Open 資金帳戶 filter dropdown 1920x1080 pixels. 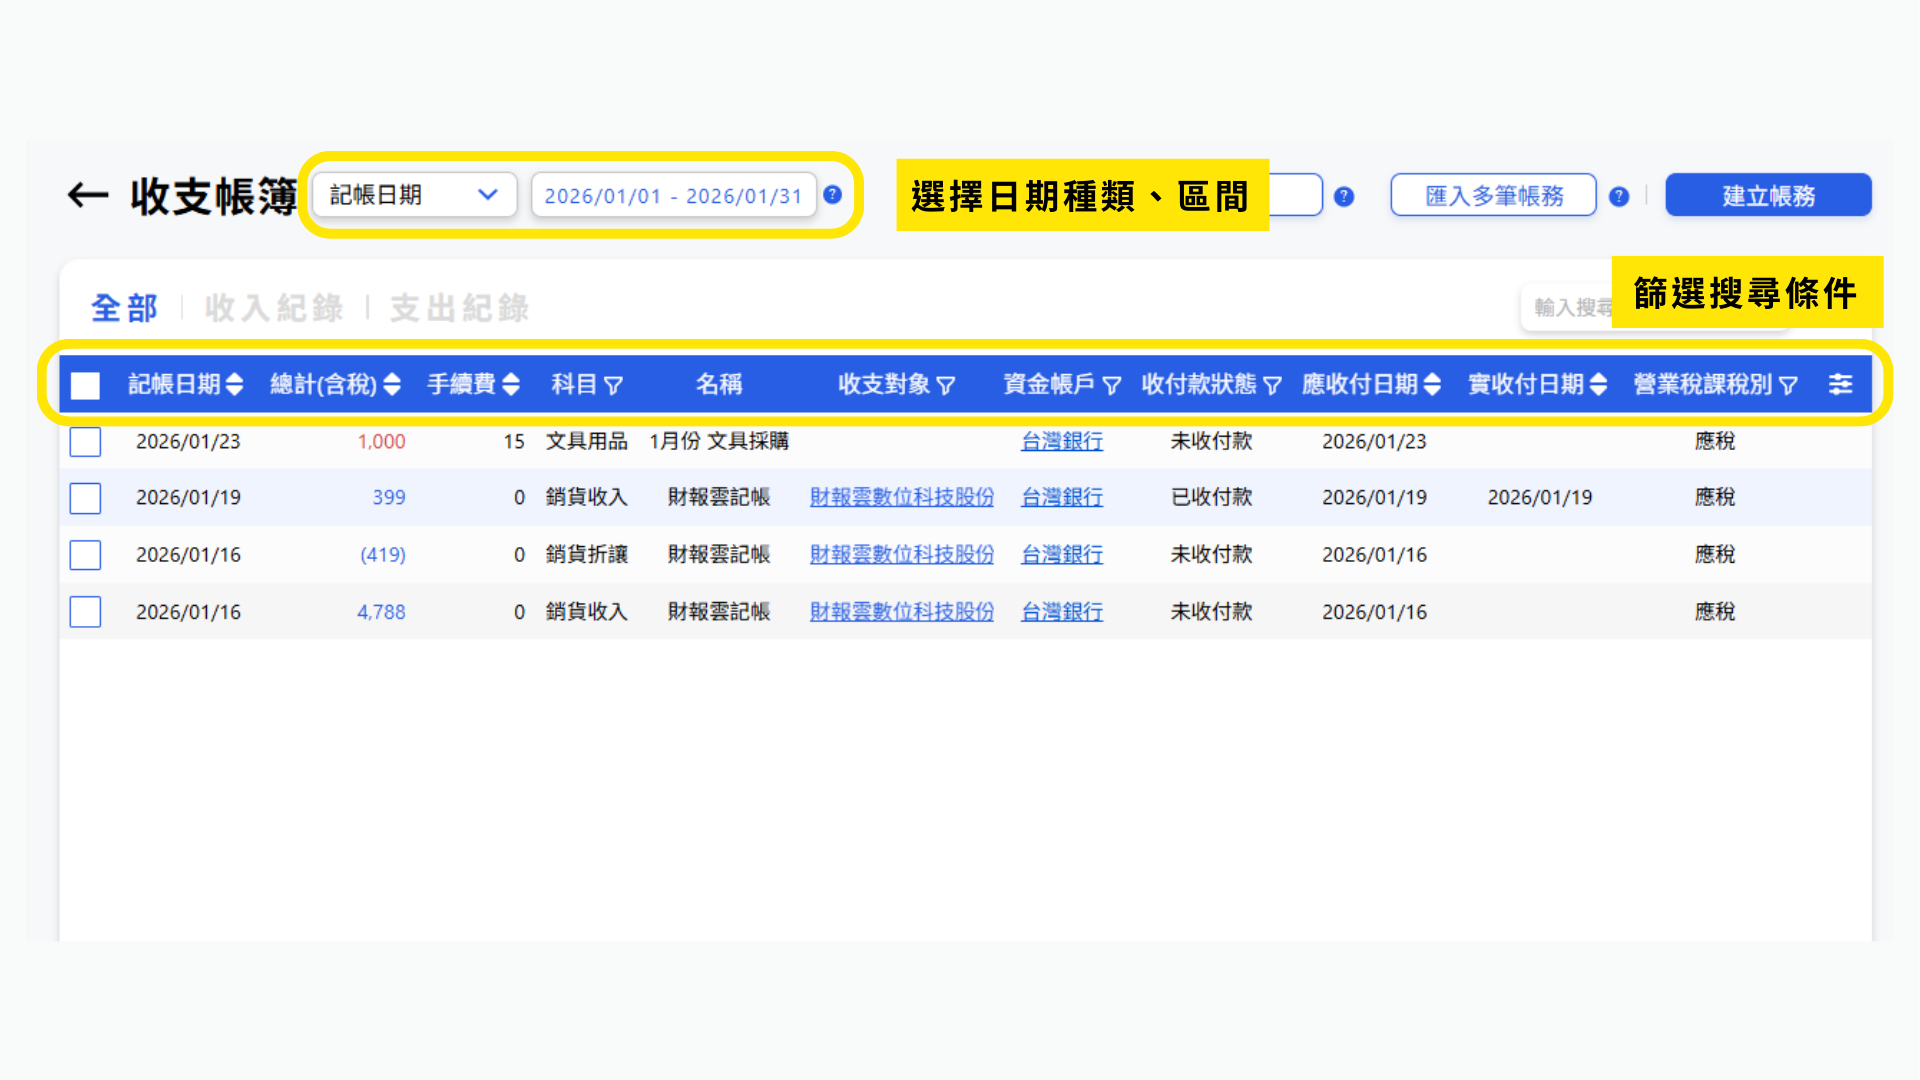[1111, 385]
